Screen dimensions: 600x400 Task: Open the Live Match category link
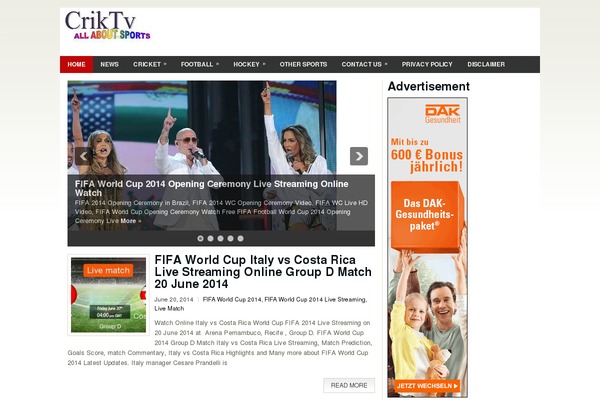169,309
